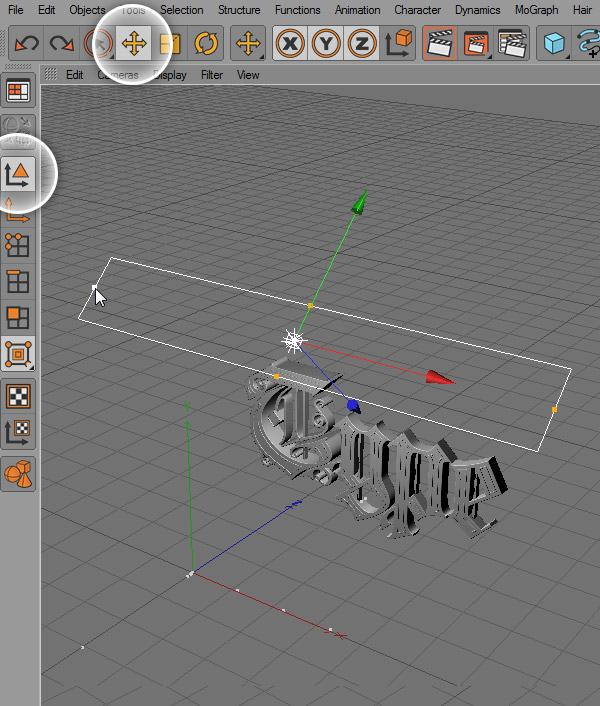
Task: Open the main Edit menu
Action: 46,10
